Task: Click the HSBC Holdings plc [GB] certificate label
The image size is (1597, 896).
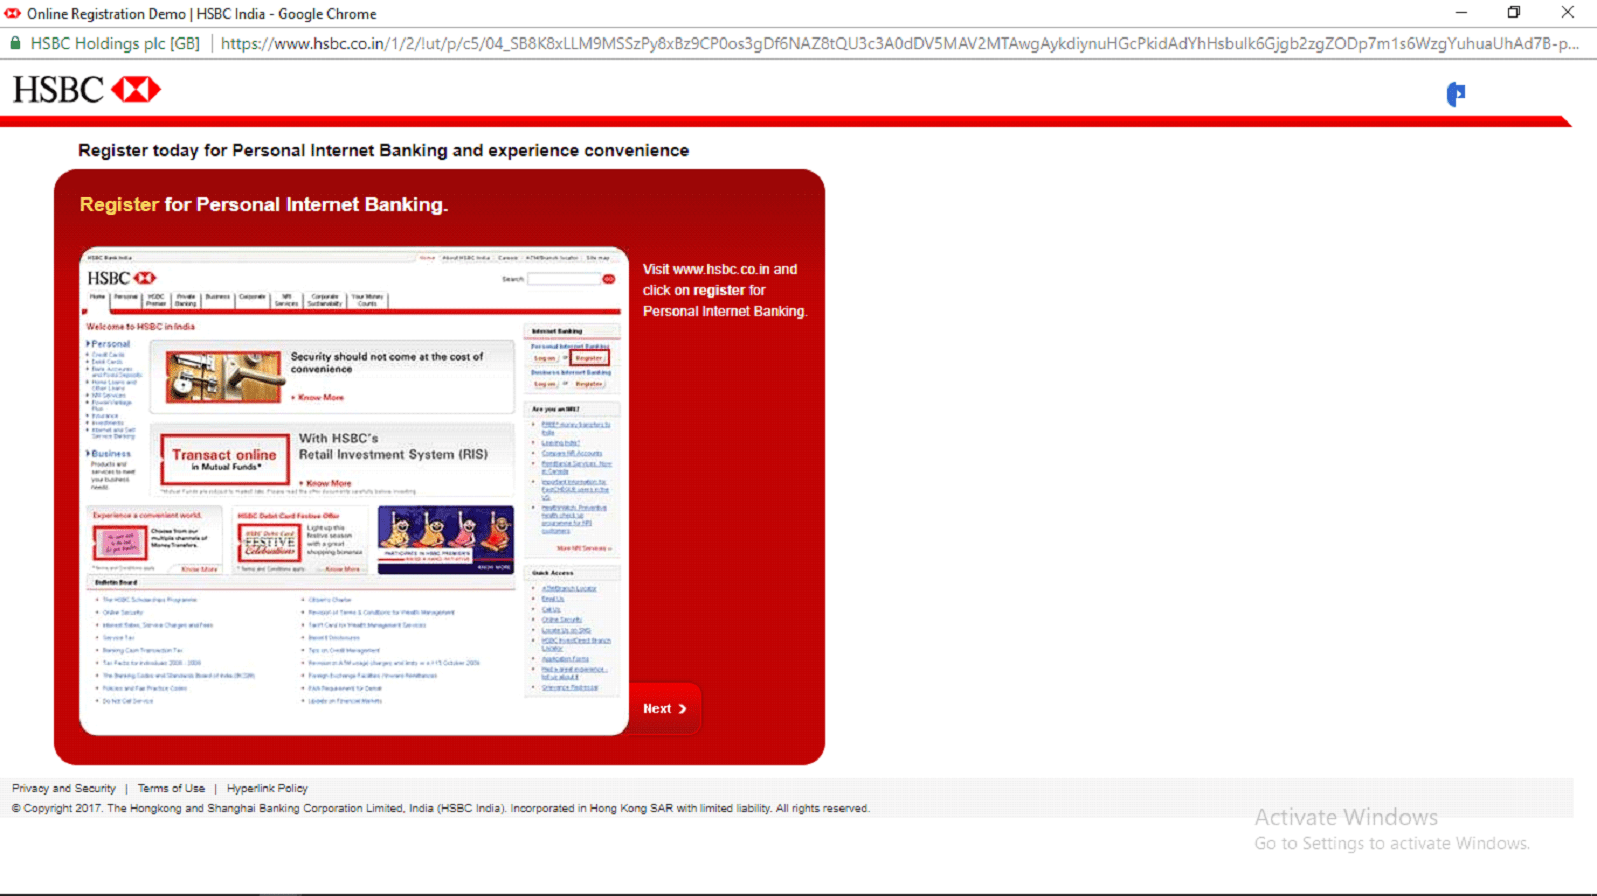Action: 115,43
